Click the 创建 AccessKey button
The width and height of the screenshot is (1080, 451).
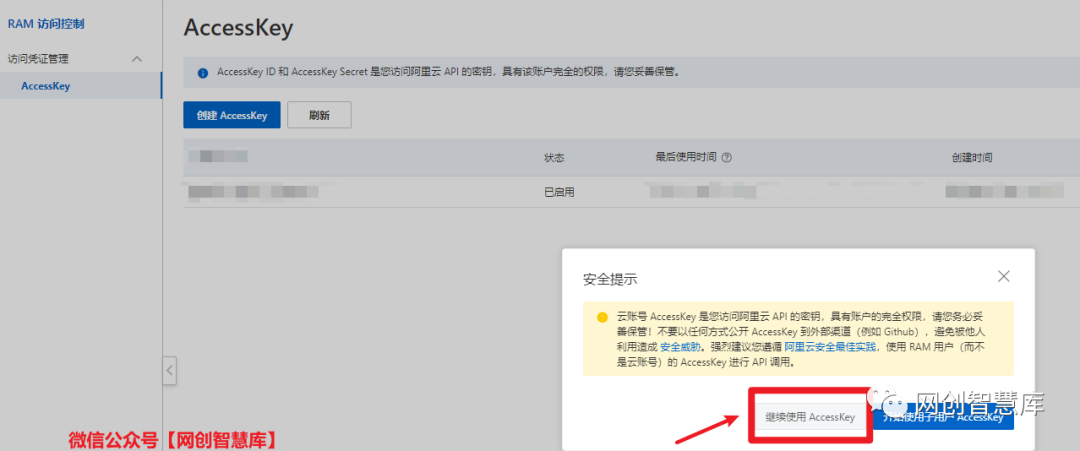coord(231,115)
